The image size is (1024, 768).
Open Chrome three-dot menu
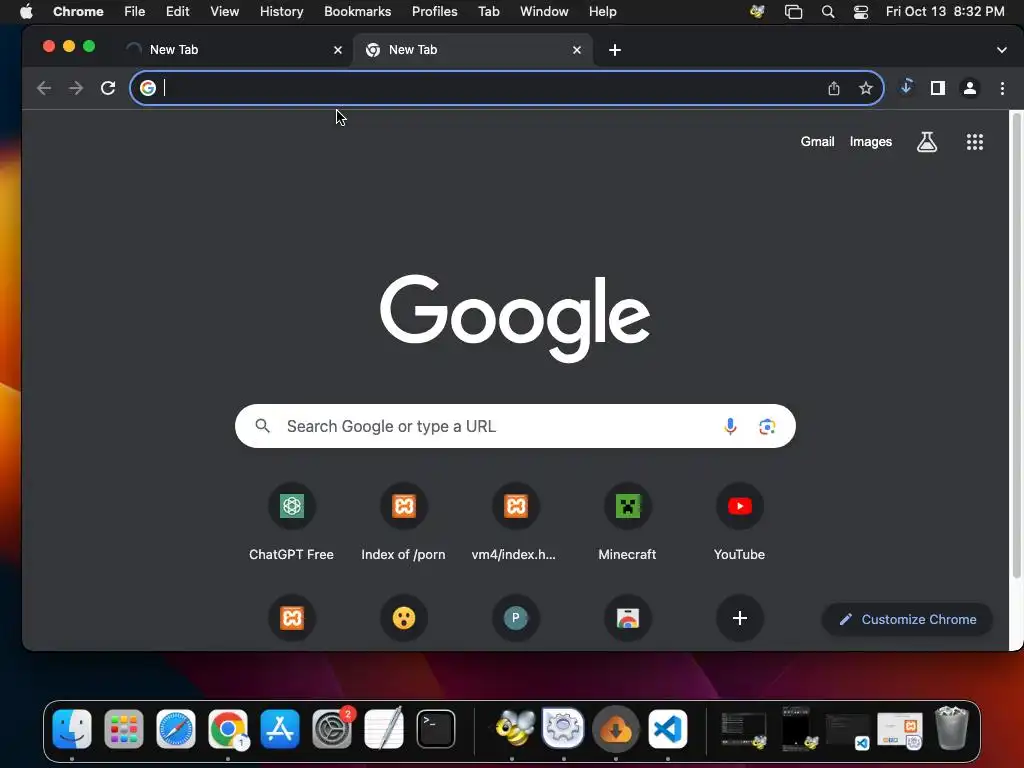coord(1002,88)
